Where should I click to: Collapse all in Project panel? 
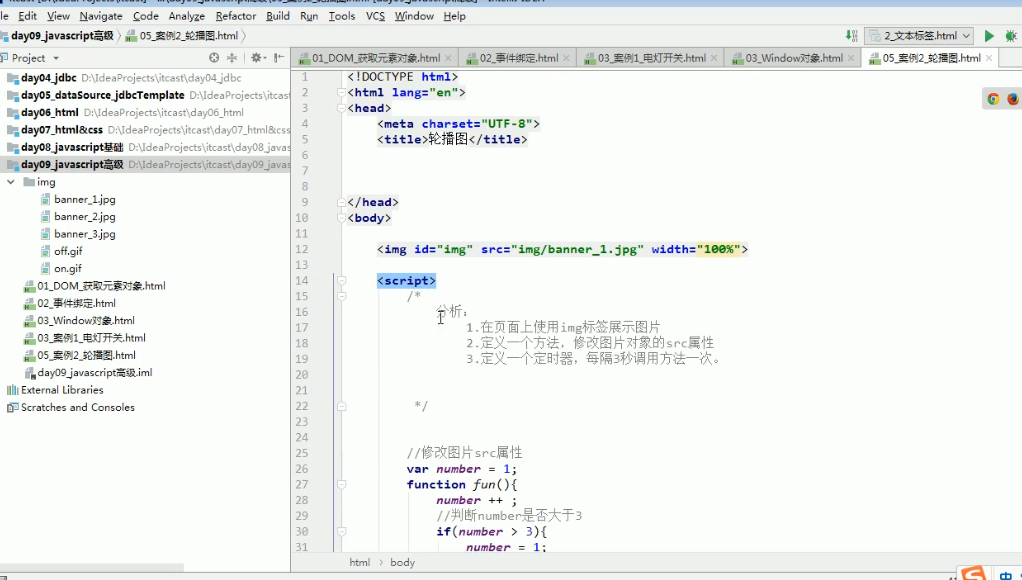coord(231,58)
